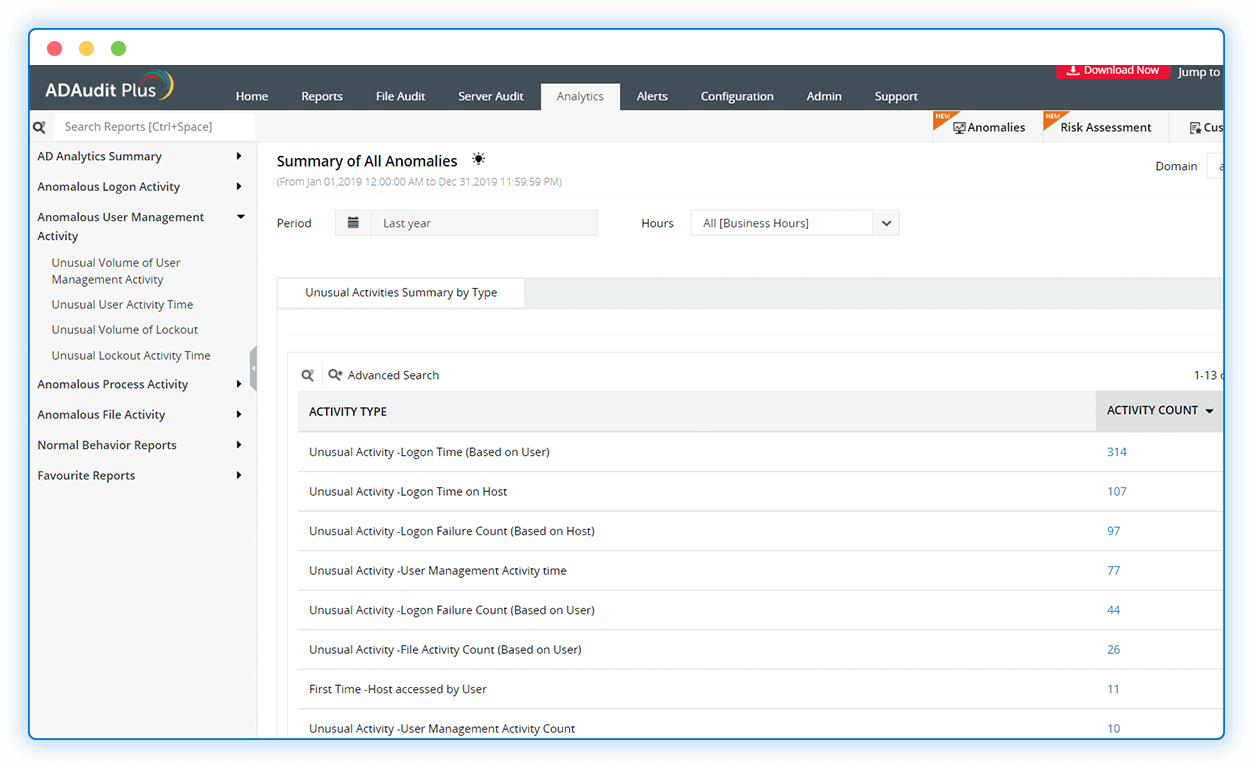Expand Anomalous File Activity arrow
Viewport: 1254px width, 766px height.
point(239,415)
